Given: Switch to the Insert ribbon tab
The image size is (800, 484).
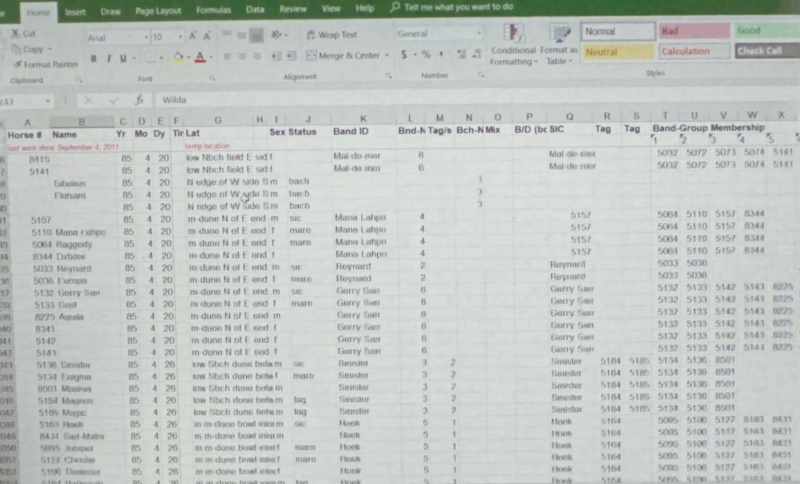Looking at the screenshot, I should pyautogui.click(x=76, y=12).
